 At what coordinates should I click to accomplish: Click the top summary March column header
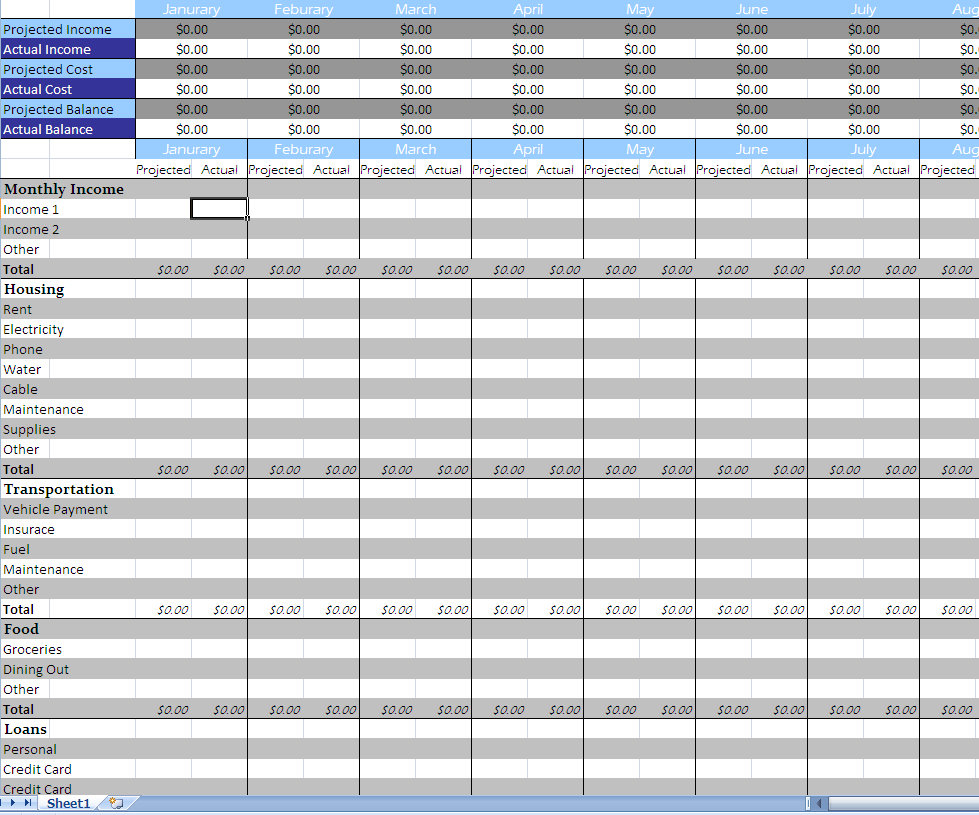(x=416, y=9)
